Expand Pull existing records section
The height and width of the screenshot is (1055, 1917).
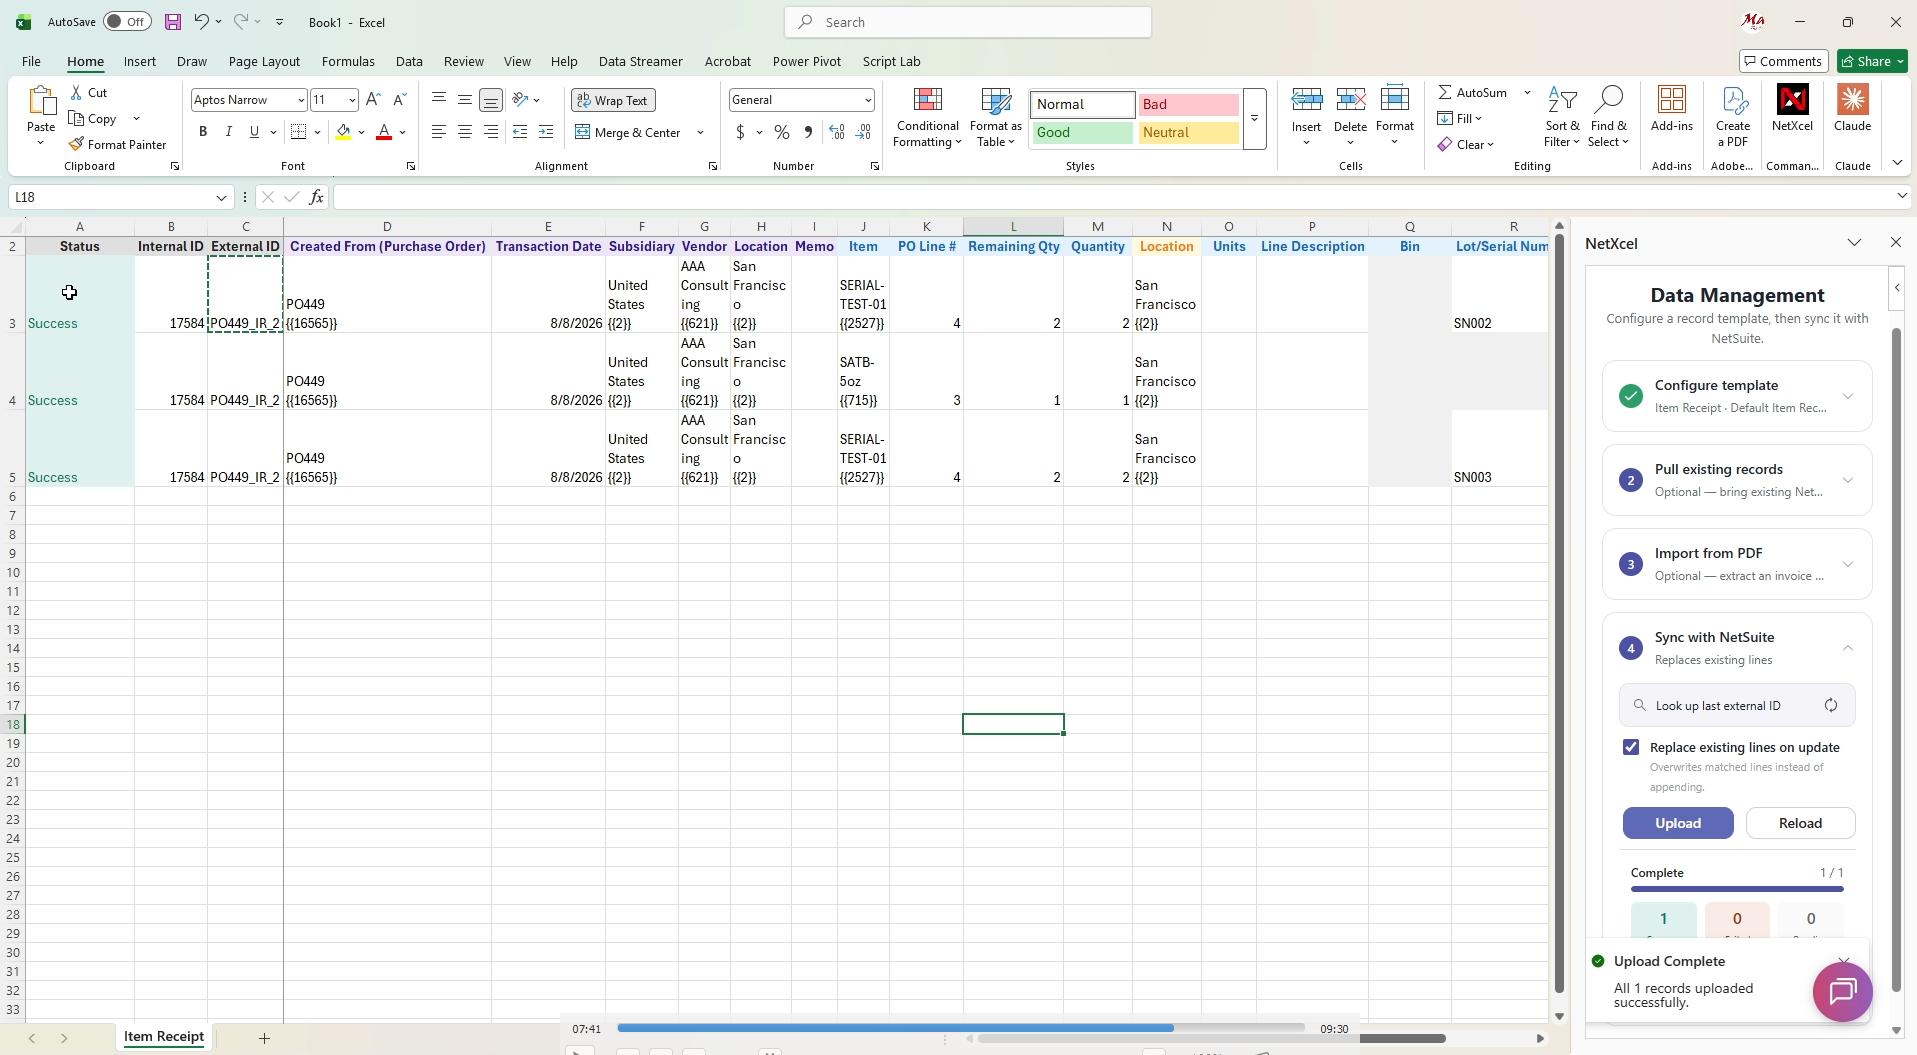click(1847, 480)
